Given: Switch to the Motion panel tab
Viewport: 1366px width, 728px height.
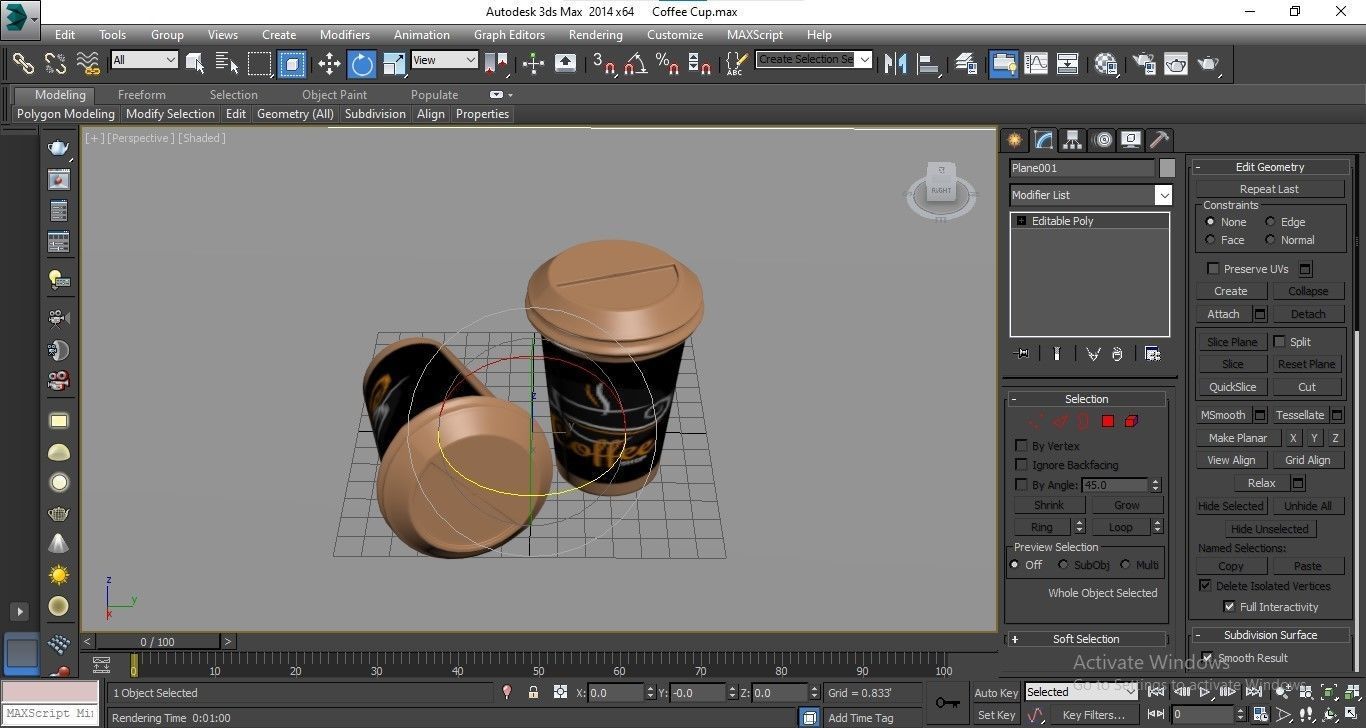Looking at the screenshot, I should 1102,140.
